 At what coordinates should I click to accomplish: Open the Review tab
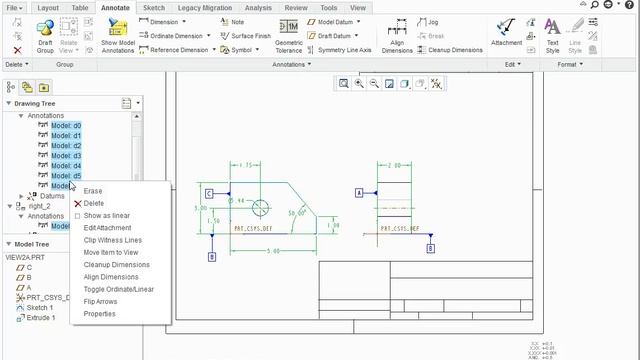296,8
